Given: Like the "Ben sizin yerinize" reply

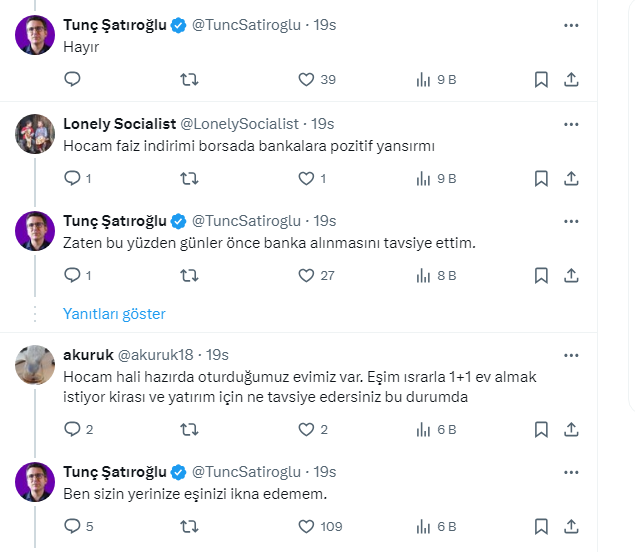Looking at the screenshot, I should [307, 526].
